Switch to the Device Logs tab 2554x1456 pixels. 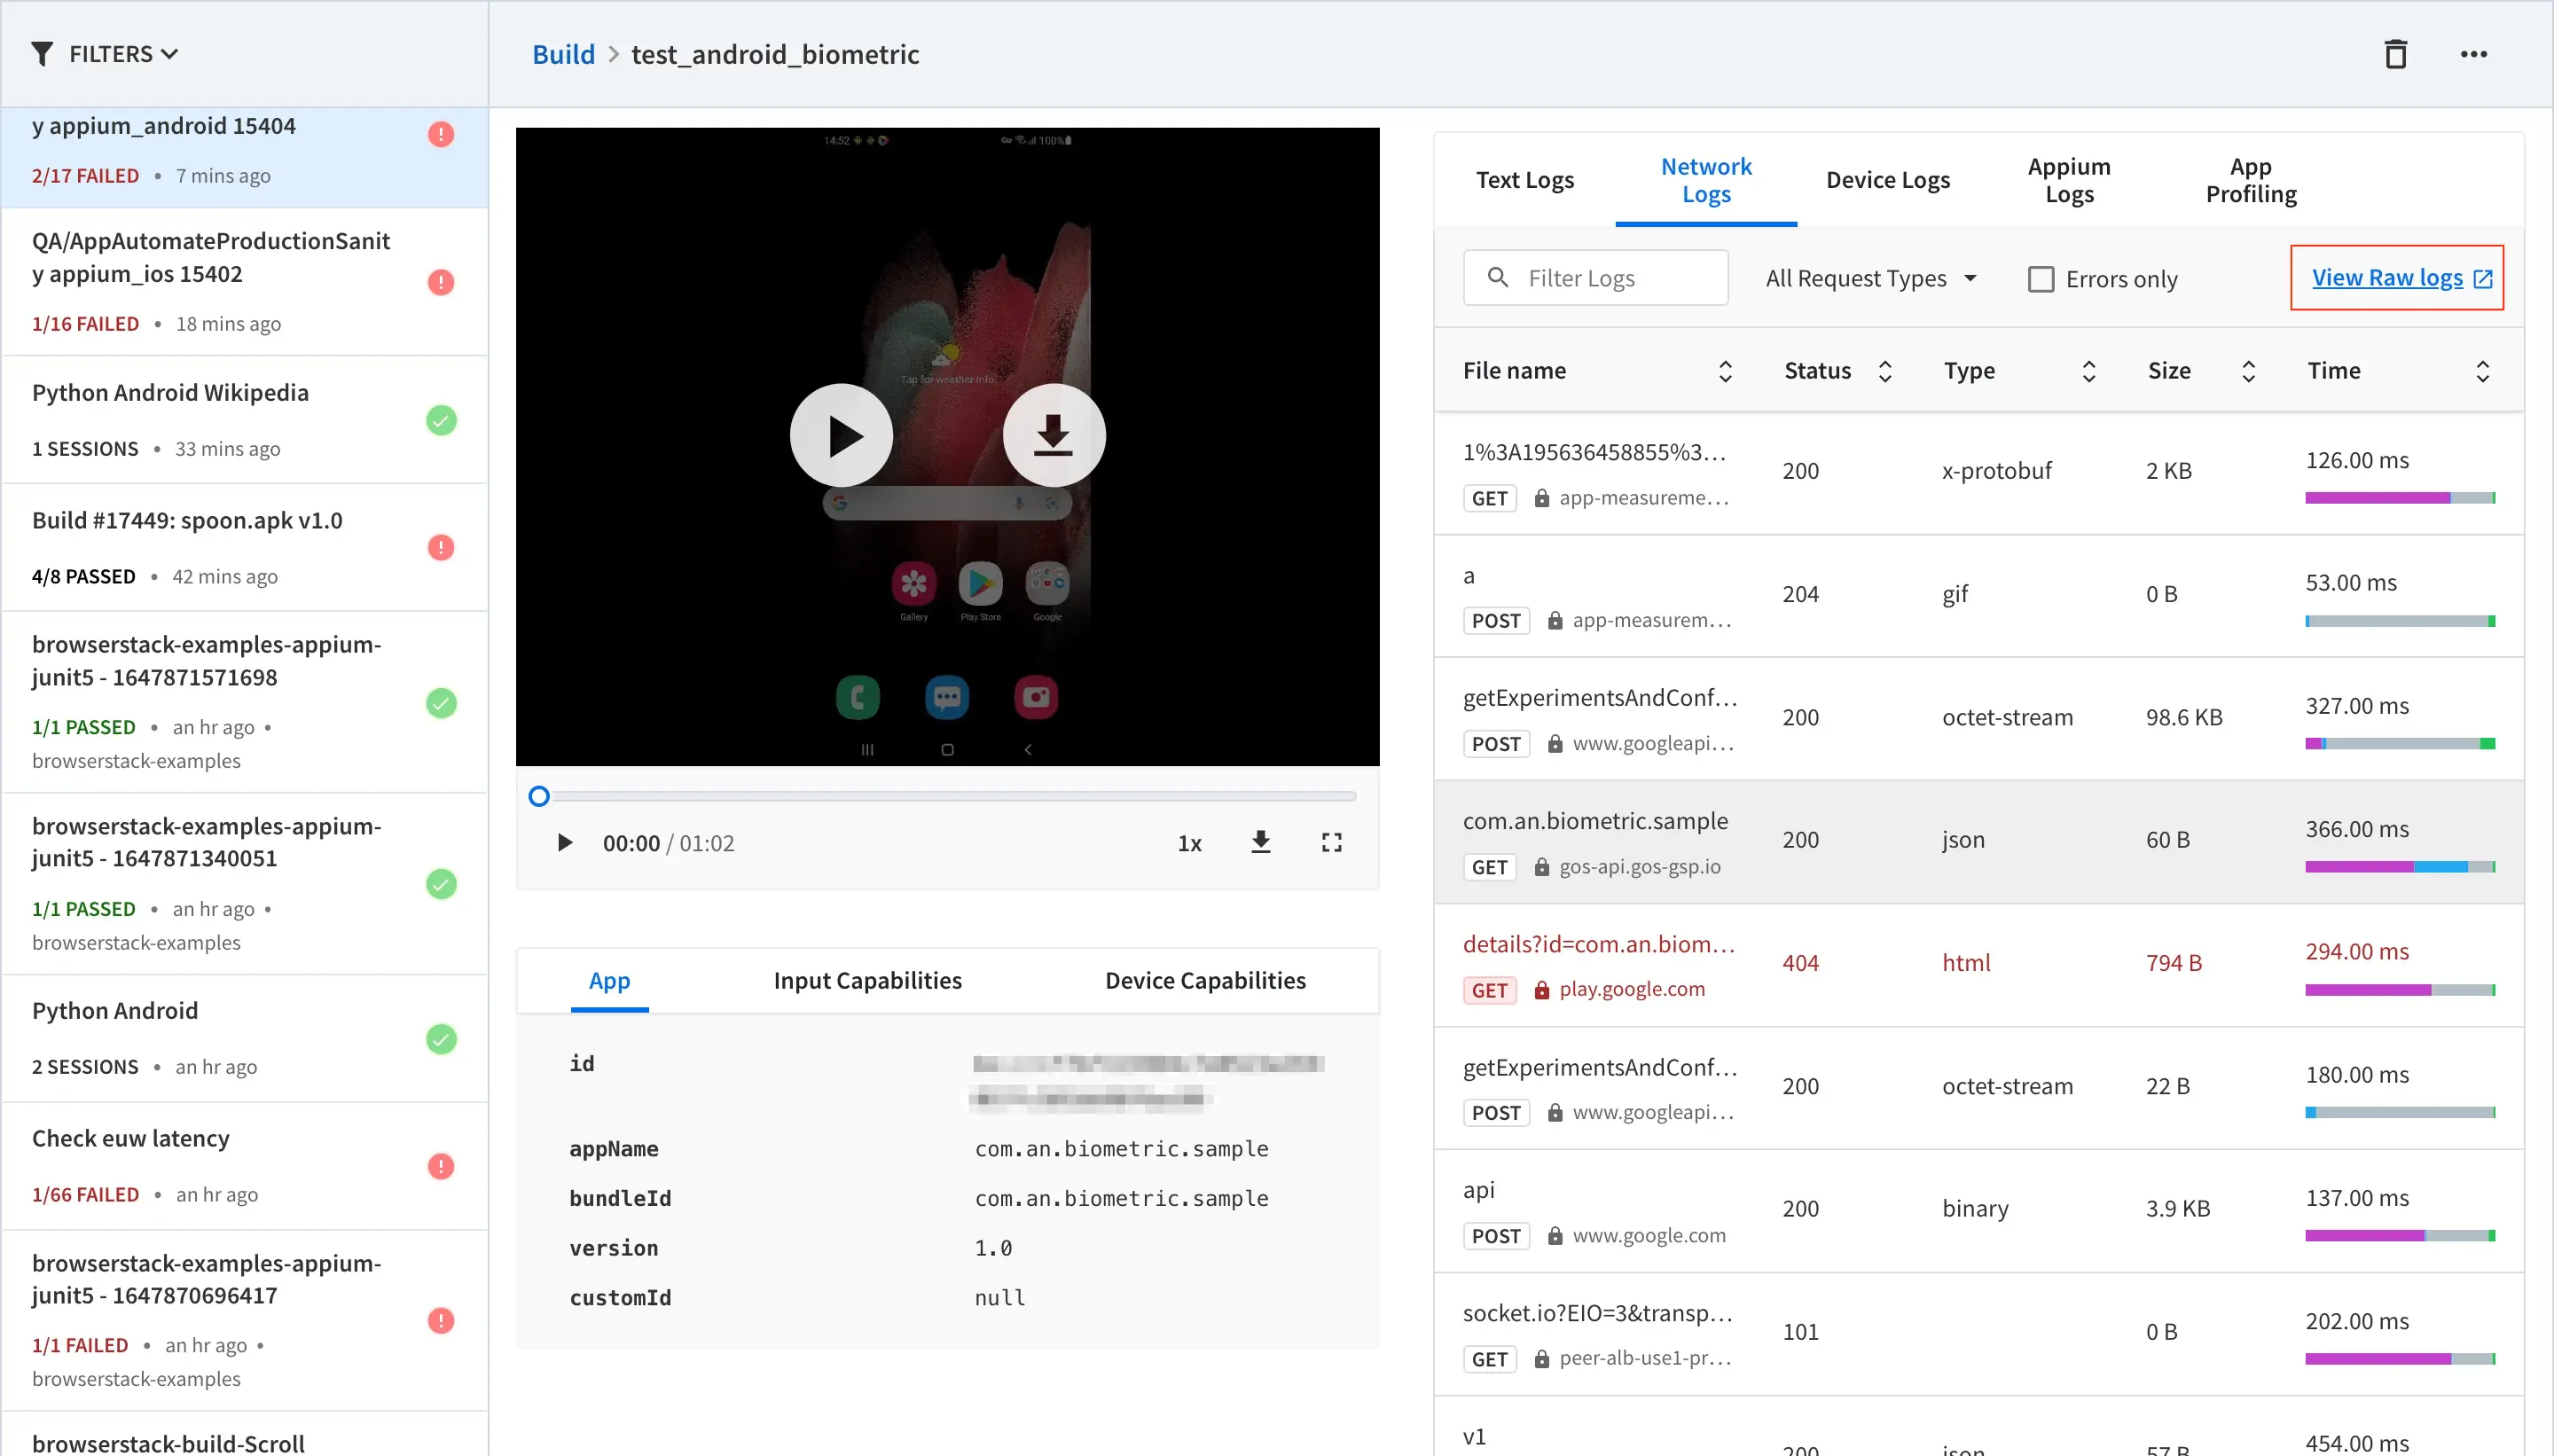click(1887, 180)
